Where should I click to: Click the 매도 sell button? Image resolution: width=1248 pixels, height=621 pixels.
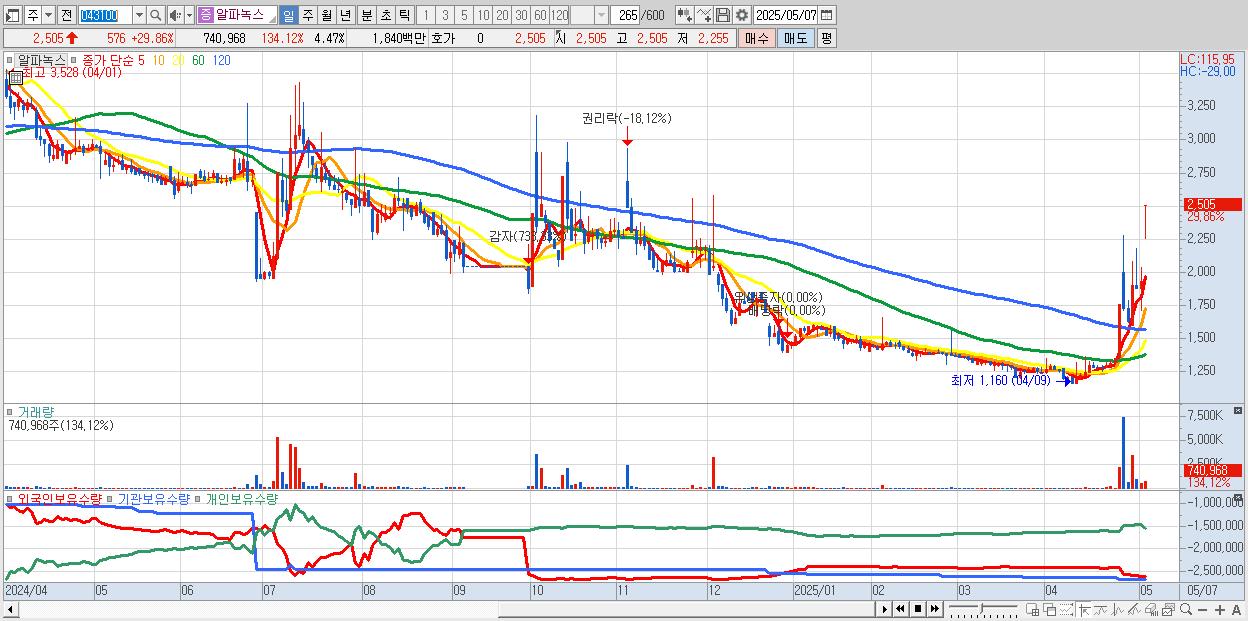point(795,38)
